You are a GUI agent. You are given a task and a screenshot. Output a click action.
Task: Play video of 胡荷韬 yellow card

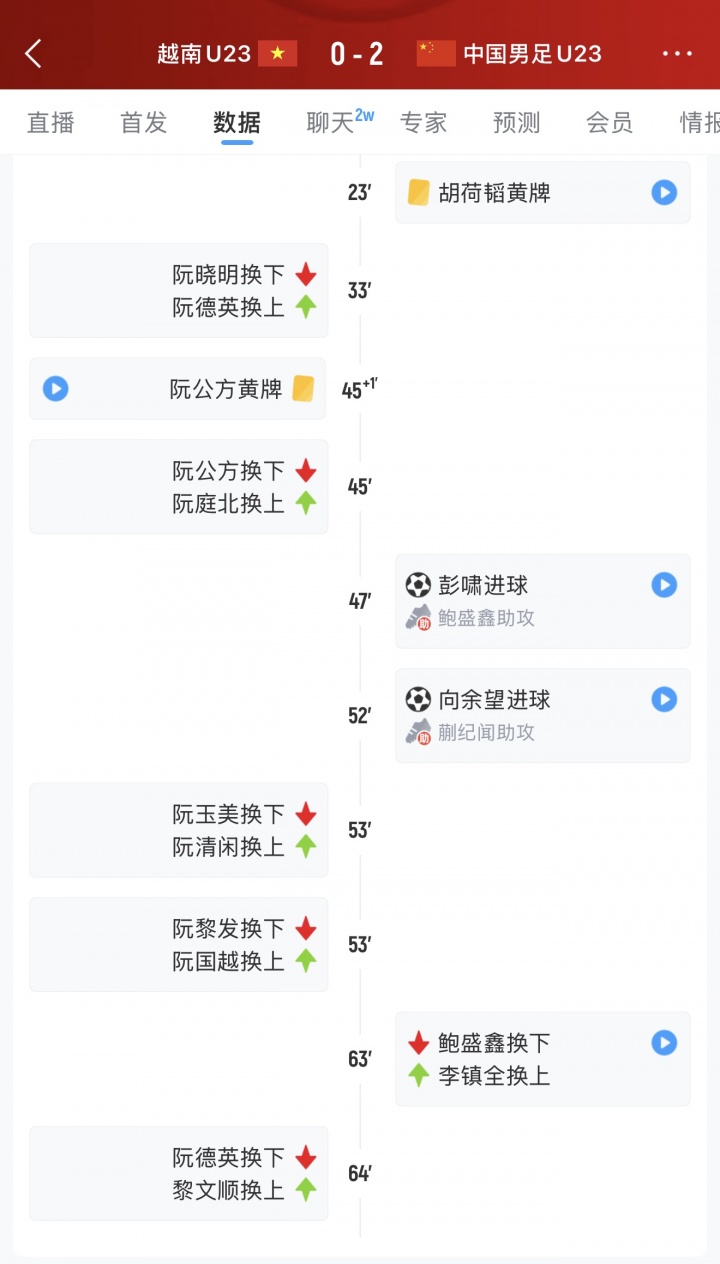(x=664, y=192)
